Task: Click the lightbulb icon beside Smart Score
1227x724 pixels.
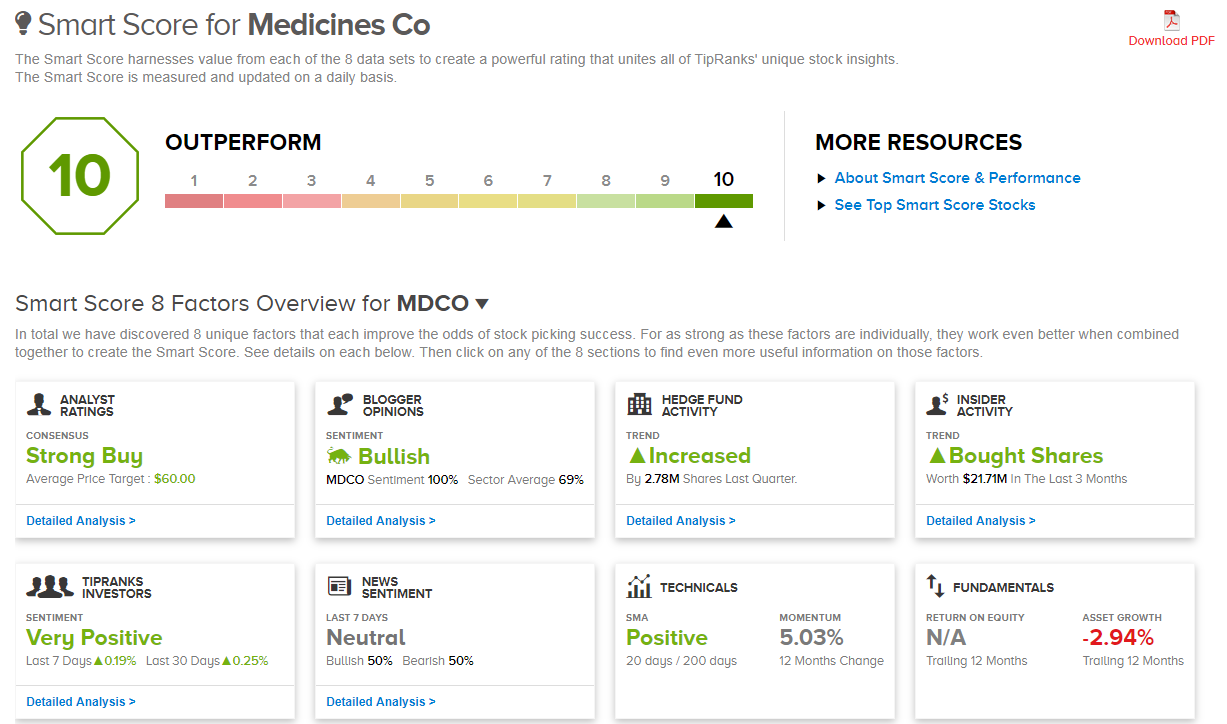Action: coord(24,24)
